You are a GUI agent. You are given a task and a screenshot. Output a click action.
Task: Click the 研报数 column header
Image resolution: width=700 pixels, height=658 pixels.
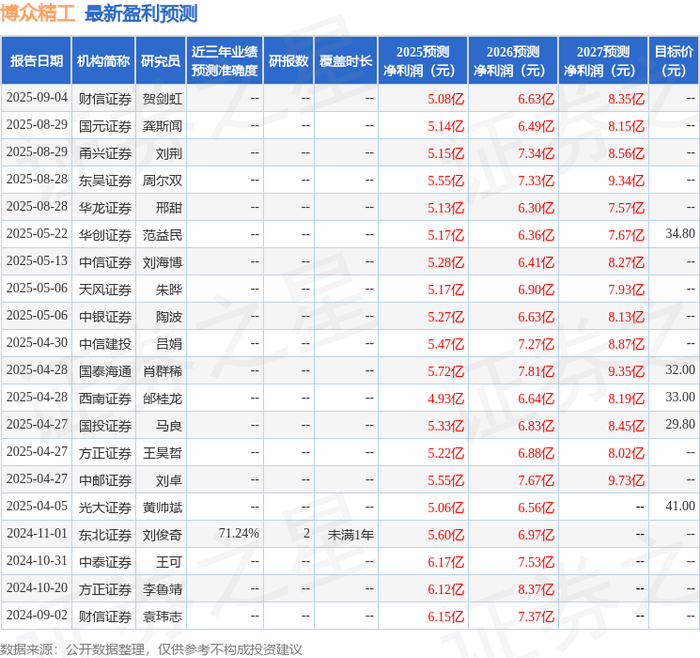pyautogui.click(x=288, y=61)
